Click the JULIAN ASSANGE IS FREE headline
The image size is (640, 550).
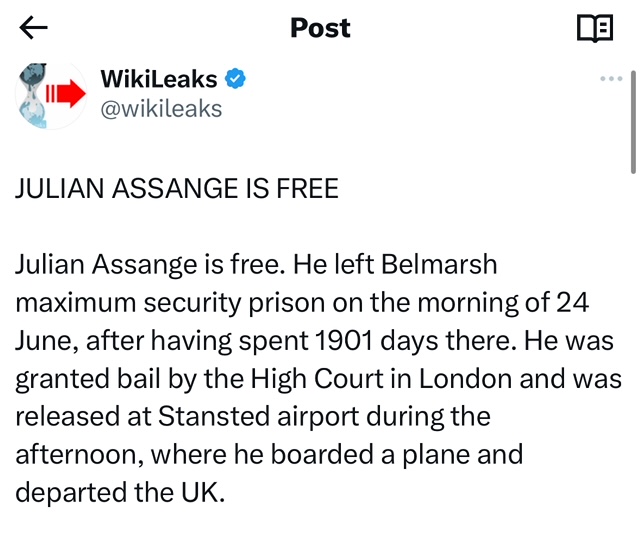[177, 188]
